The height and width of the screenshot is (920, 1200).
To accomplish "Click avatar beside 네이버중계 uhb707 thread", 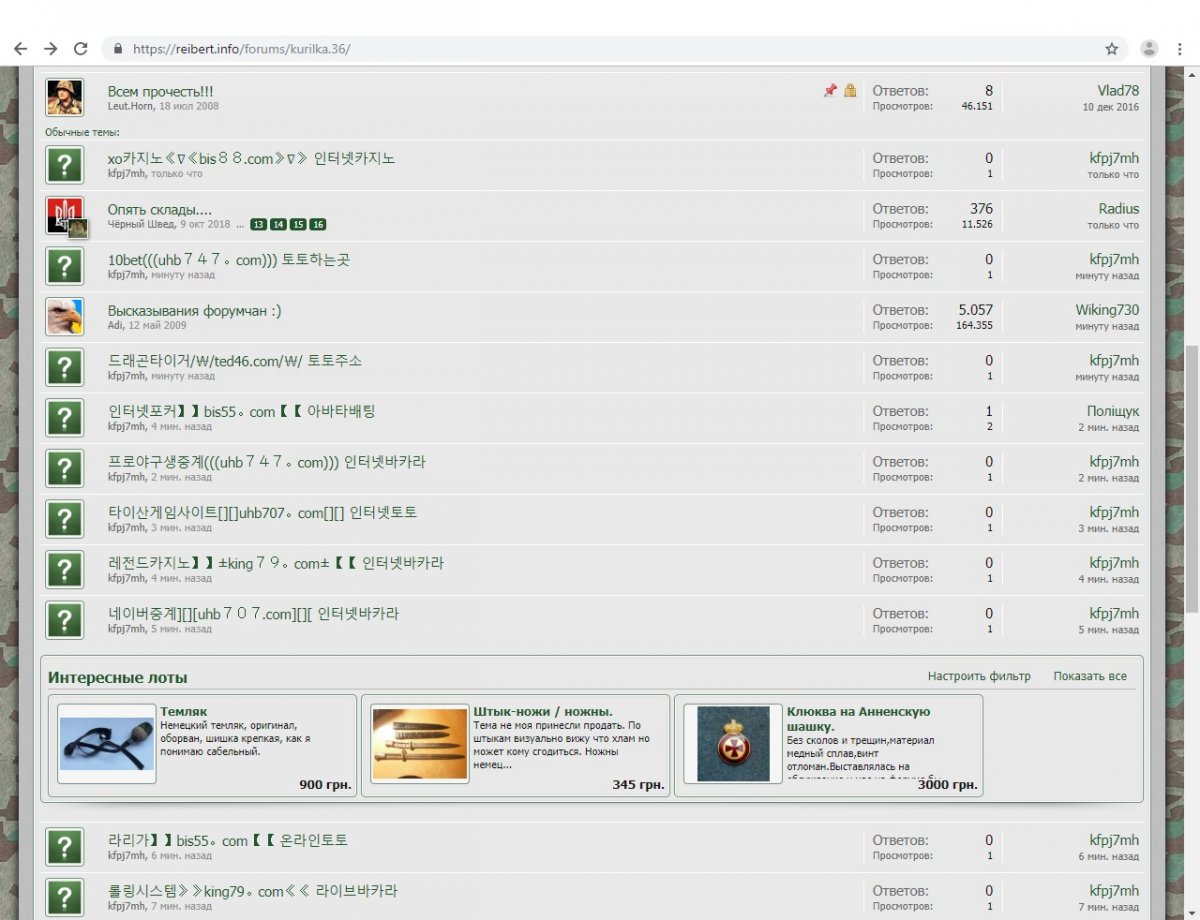I will click(x=65, y=620).
